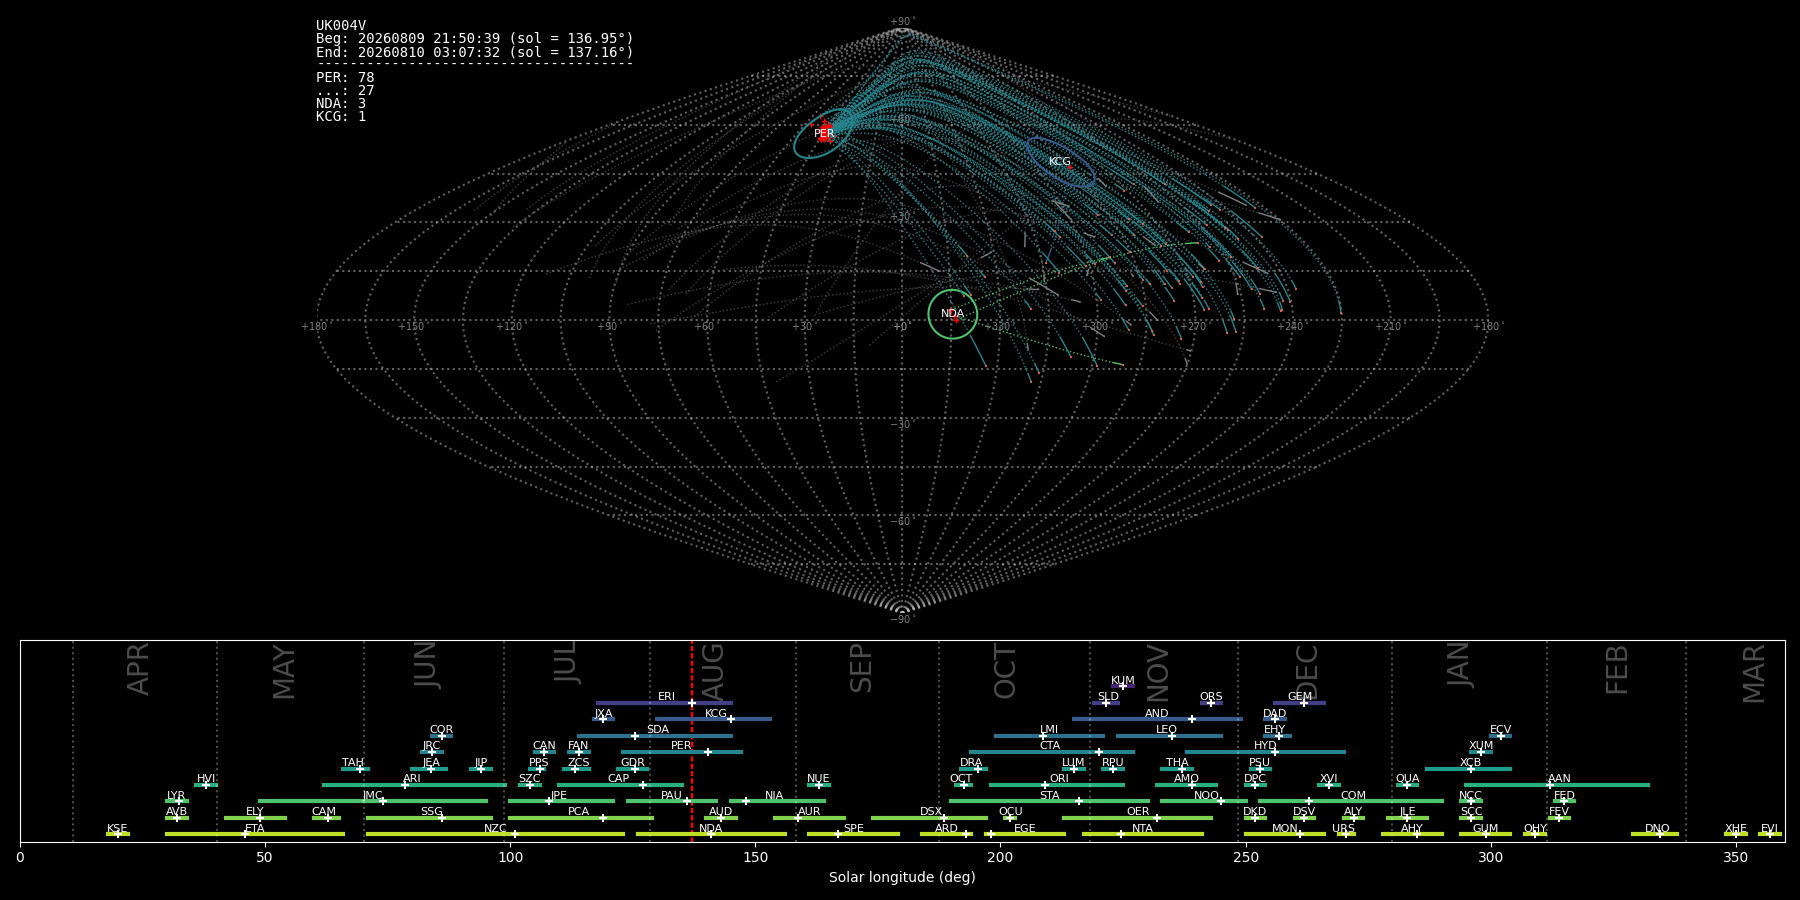The width and height of the screenshot is (1800, 900).
Task: Click the ORI shower bar in the timeline
Action: click(x=1057, y=785)
